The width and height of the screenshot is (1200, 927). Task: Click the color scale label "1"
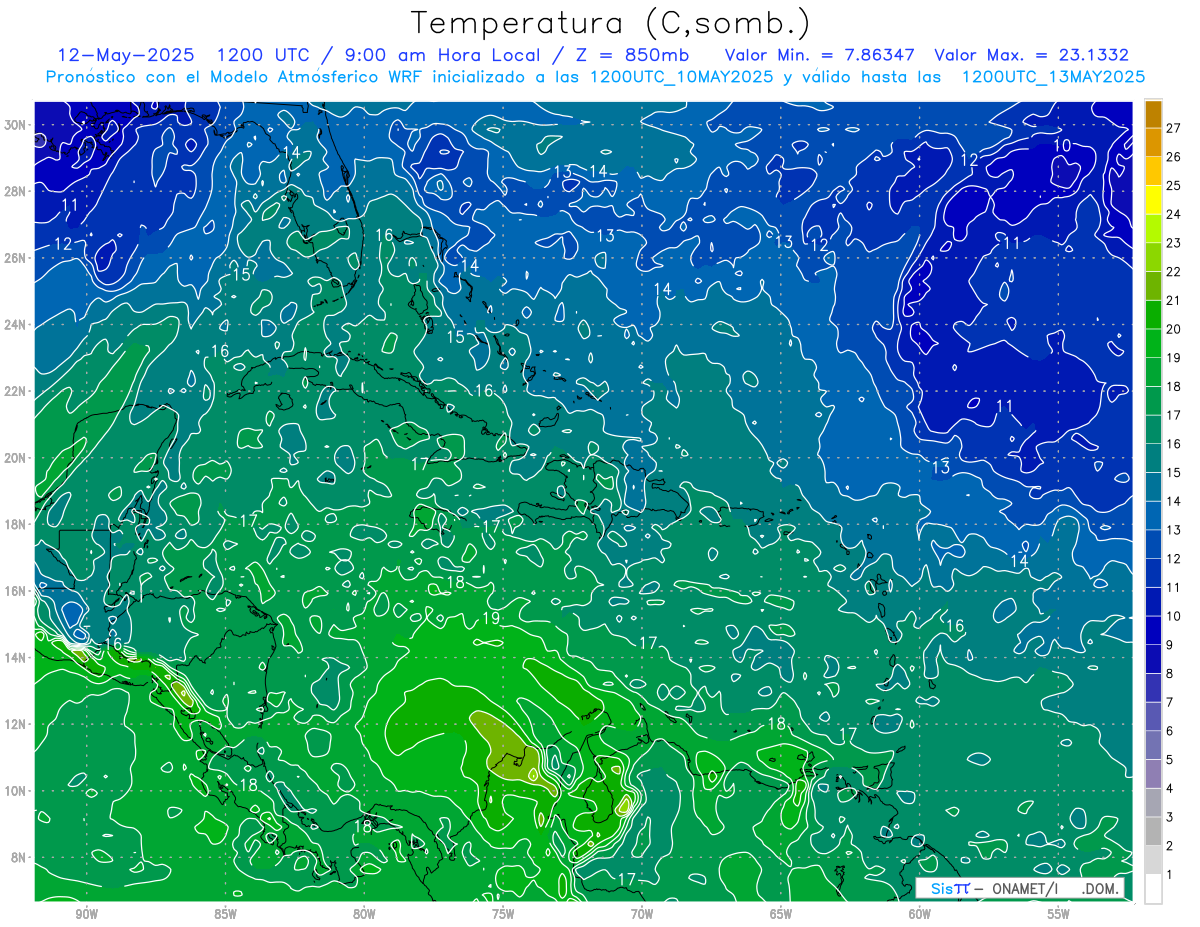pos(1170,875)
